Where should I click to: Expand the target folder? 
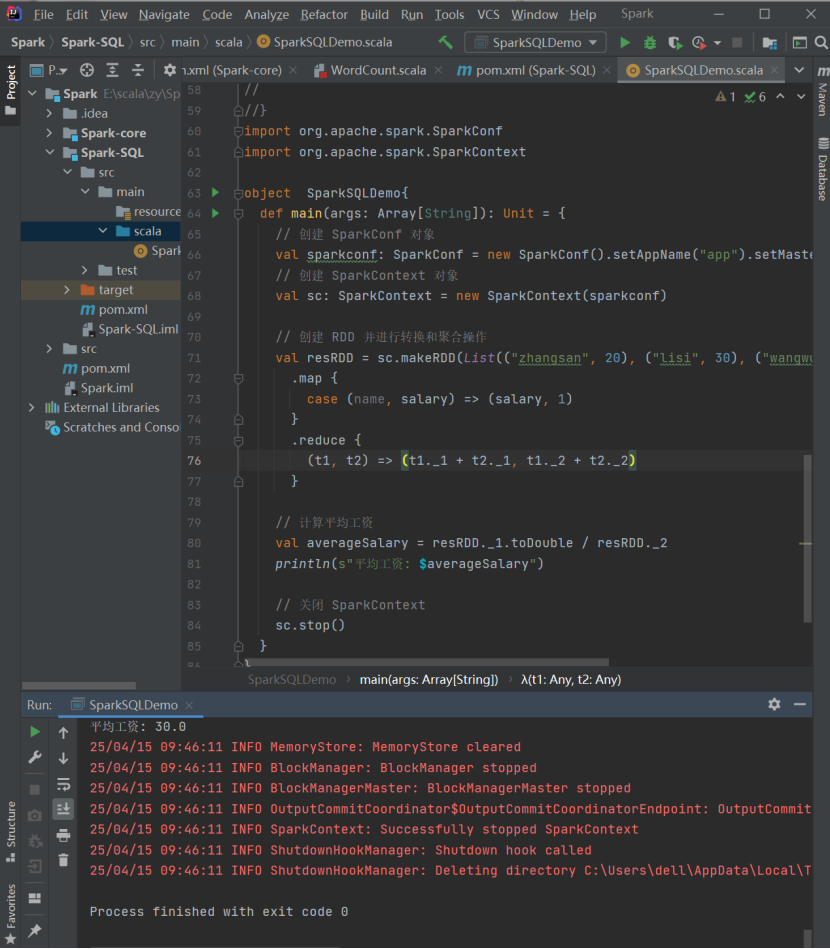[67, 290]
